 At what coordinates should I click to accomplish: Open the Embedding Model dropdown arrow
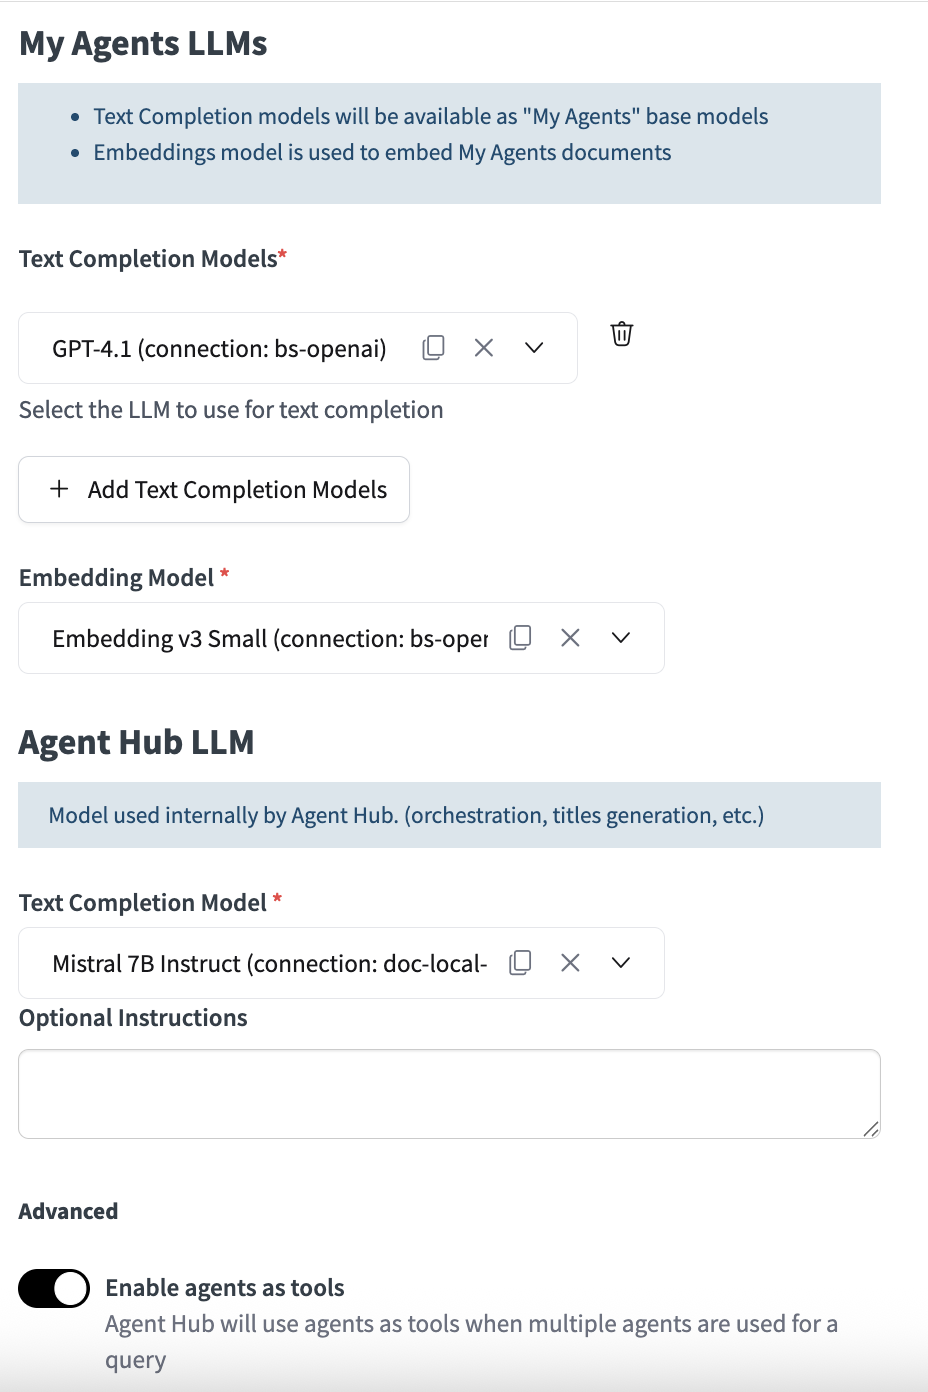(621, 638)
